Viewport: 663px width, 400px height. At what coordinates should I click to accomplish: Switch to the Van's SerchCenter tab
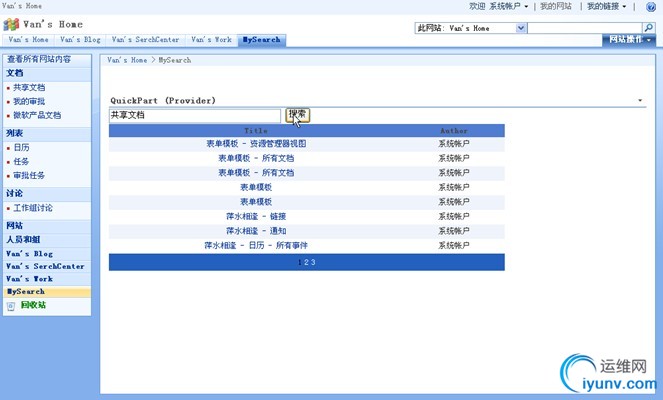click(x=145, y=40)
